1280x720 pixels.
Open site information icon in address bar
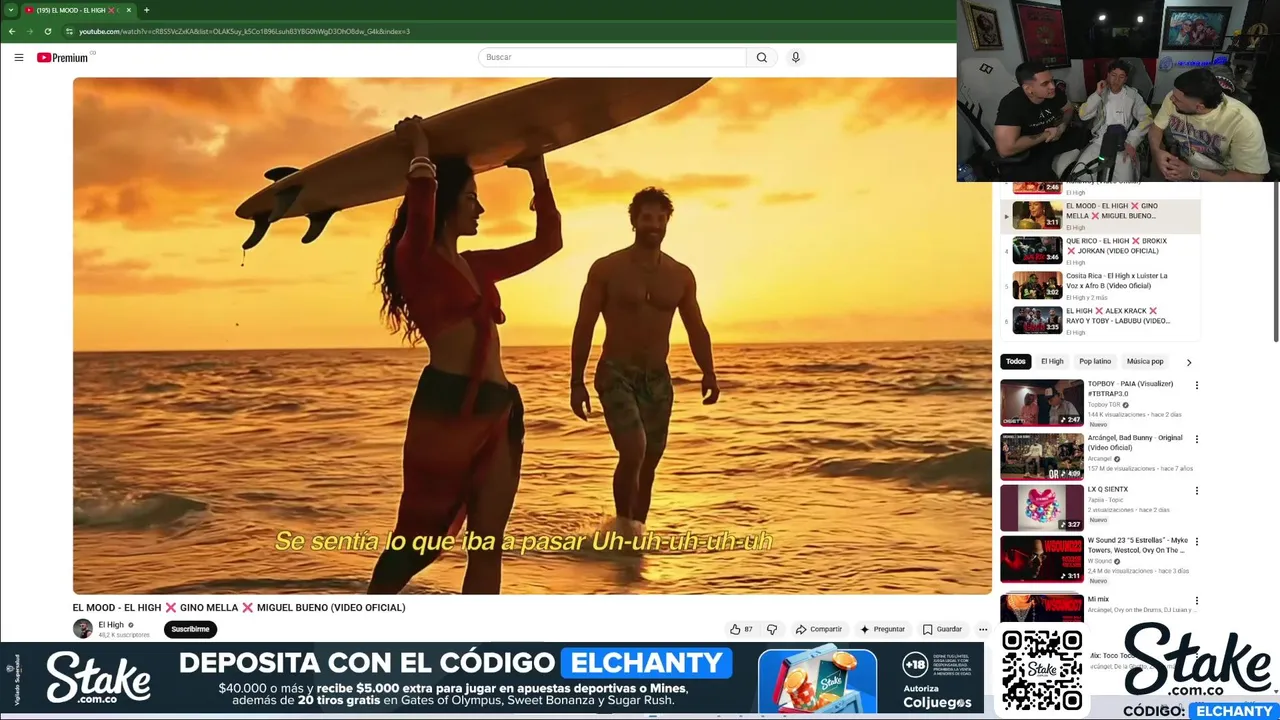(x=70, y=31)
